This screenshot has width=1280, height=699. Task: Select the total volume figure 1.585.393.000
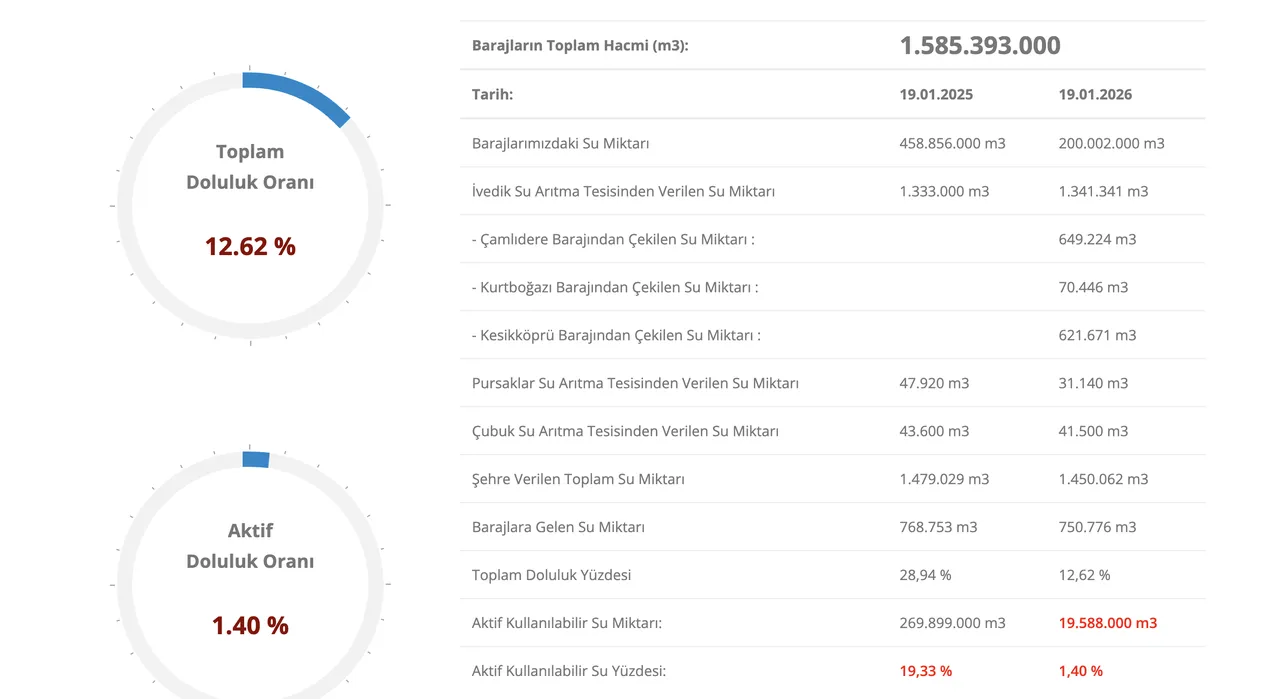[x=979, y=45]
